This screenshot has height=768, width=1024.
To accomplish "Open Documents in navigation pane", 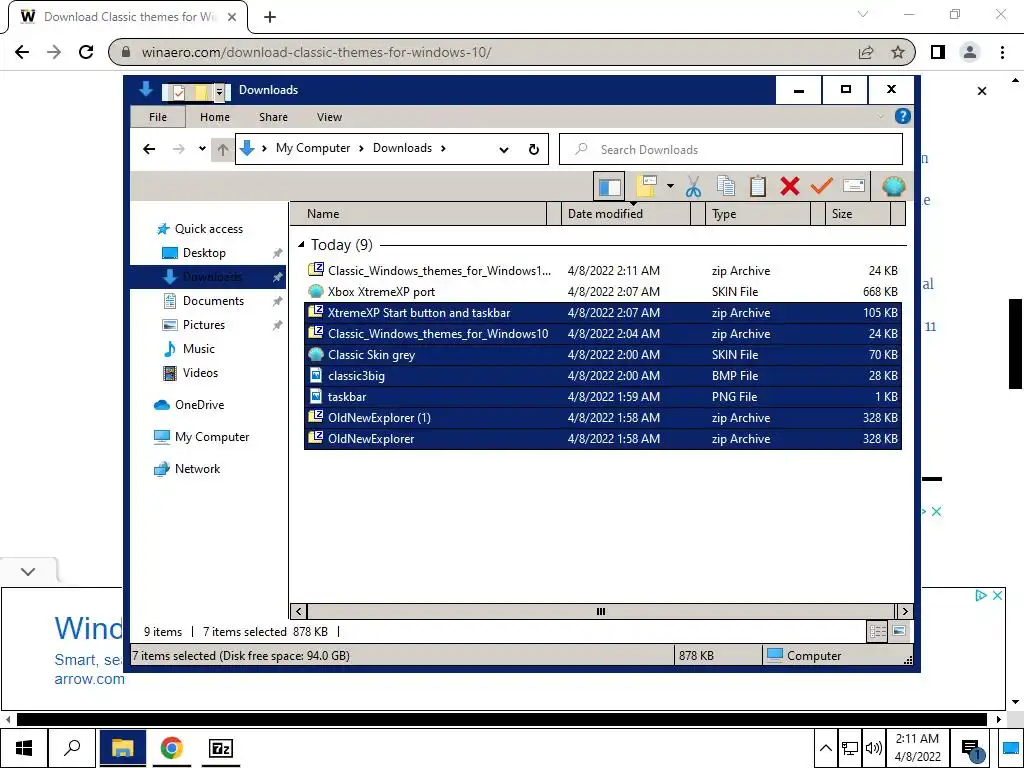I will (x=213, y=300).
